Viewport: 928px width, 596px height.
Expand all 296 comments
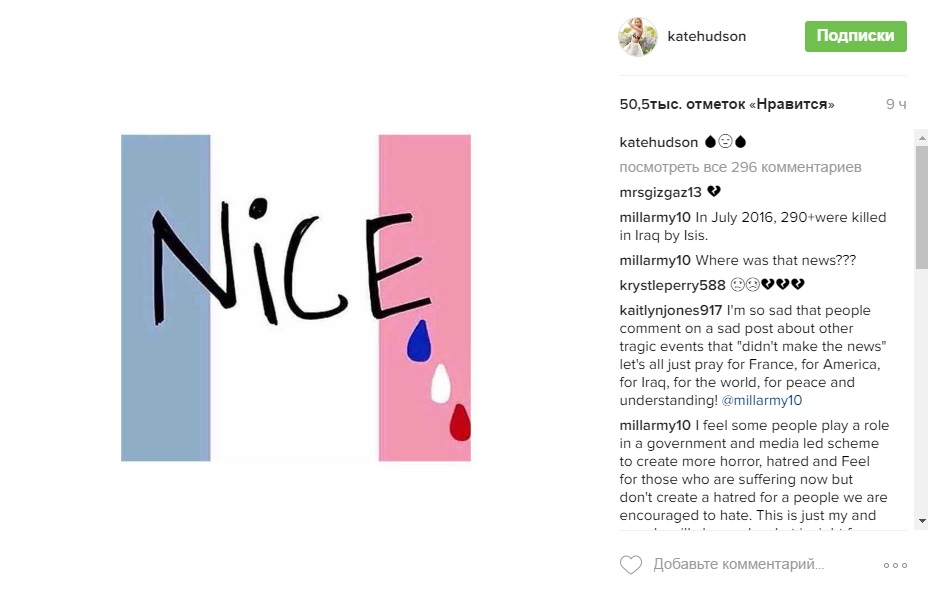(x=740, y=167)
